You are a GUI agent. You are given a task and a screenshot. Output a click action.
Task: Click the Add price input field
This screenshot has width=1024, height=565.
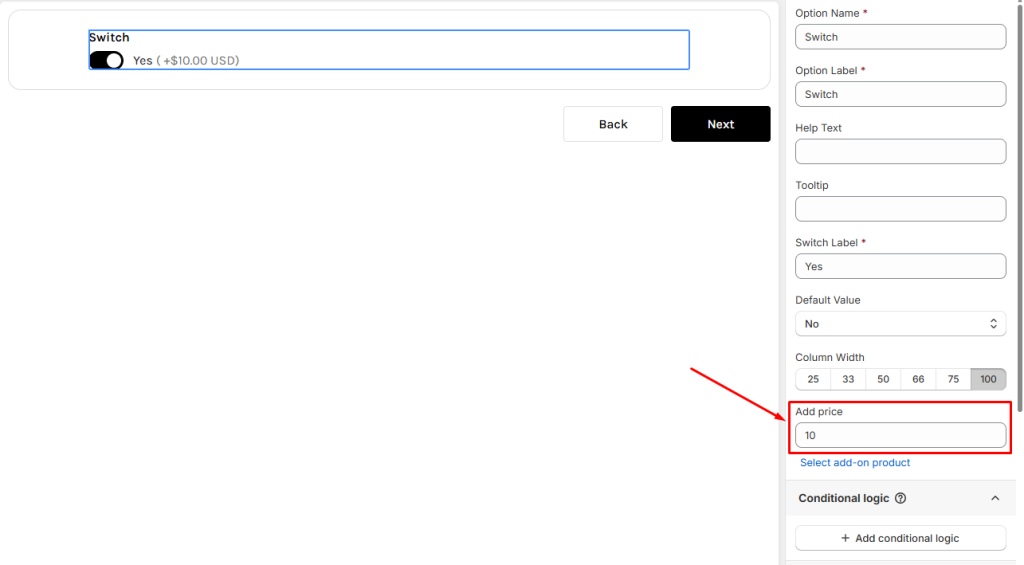(x=900, y=435)
